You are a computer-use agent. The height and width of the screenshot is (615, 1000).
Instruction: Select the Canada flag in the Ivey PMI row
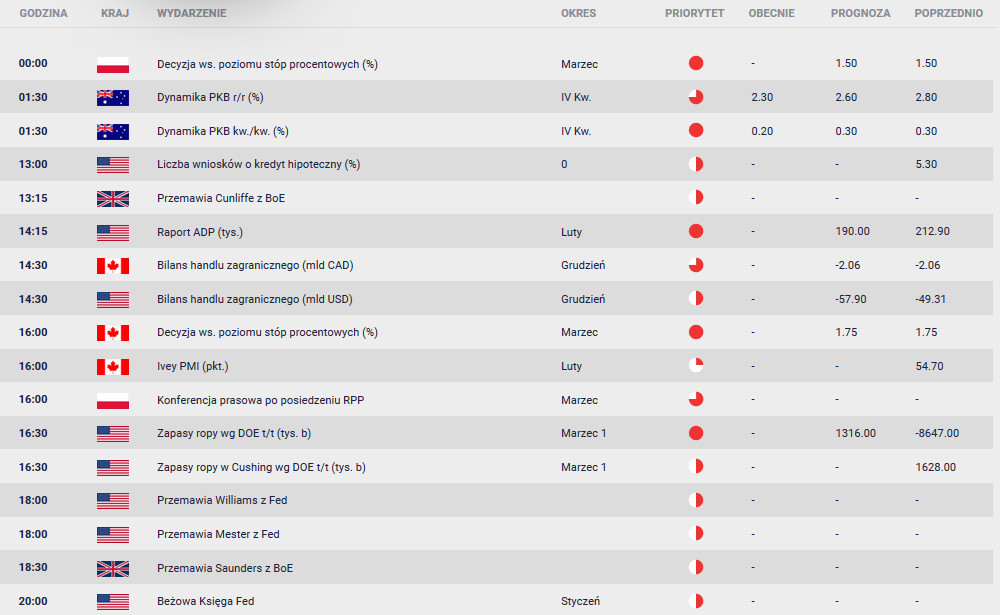(x=113, y=366)
